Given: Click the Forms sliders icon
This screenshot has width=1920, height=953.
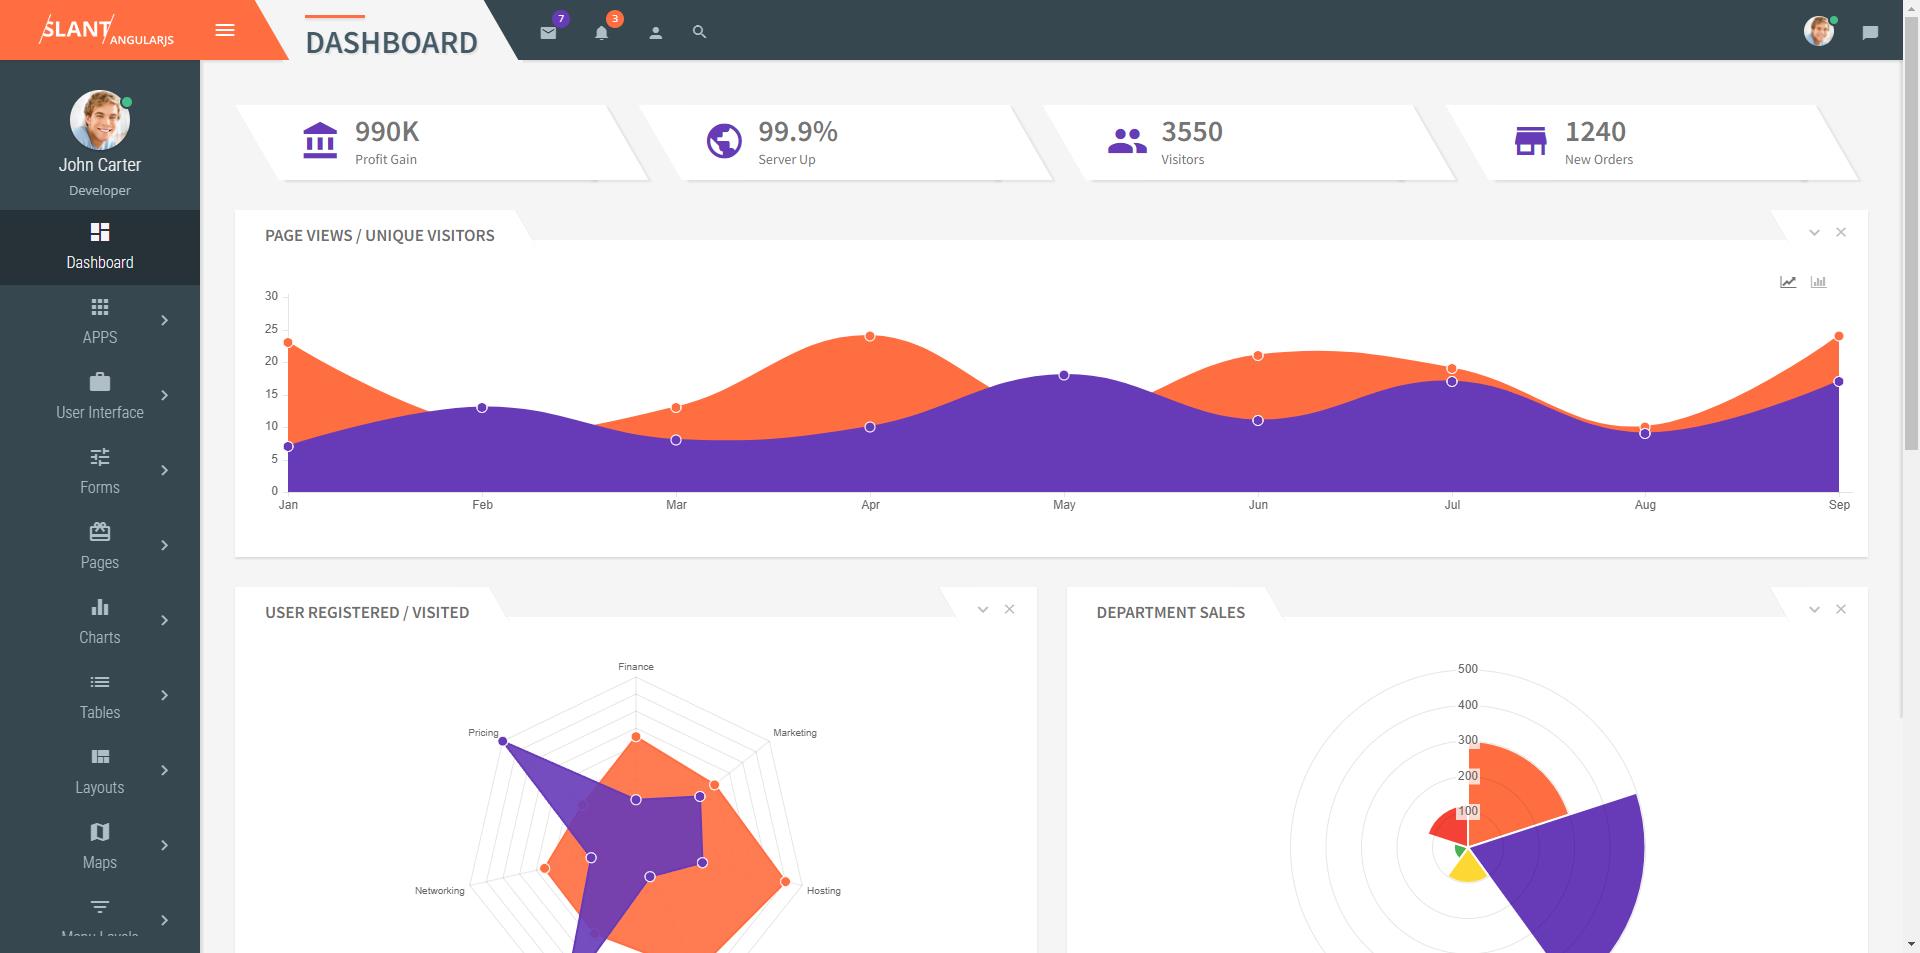Looking at the screenshot, I should [100, 457].
